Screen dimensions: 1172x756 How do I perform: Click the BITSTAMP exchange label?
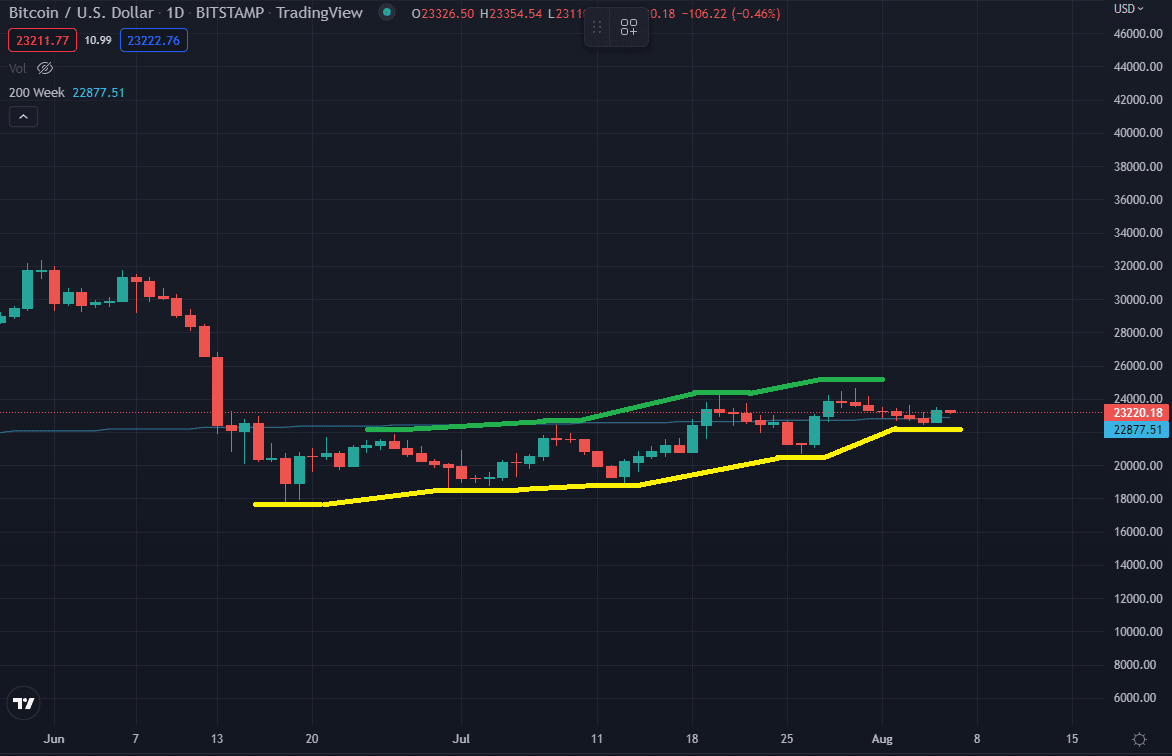[229, 13]
